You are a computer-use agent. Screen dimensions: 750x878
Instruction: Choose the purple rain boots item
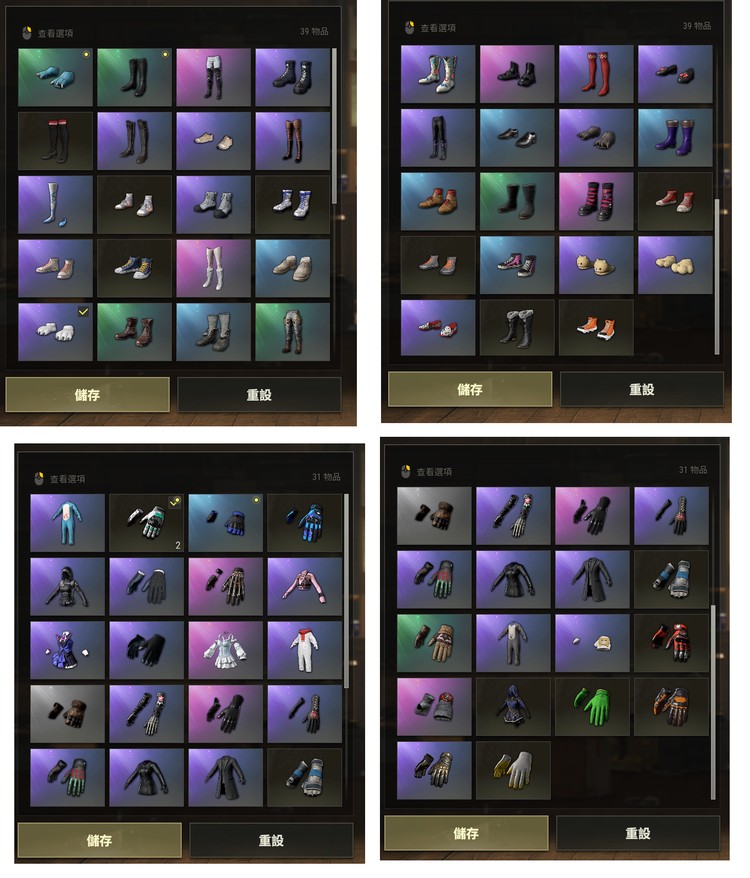click(675, 138)
